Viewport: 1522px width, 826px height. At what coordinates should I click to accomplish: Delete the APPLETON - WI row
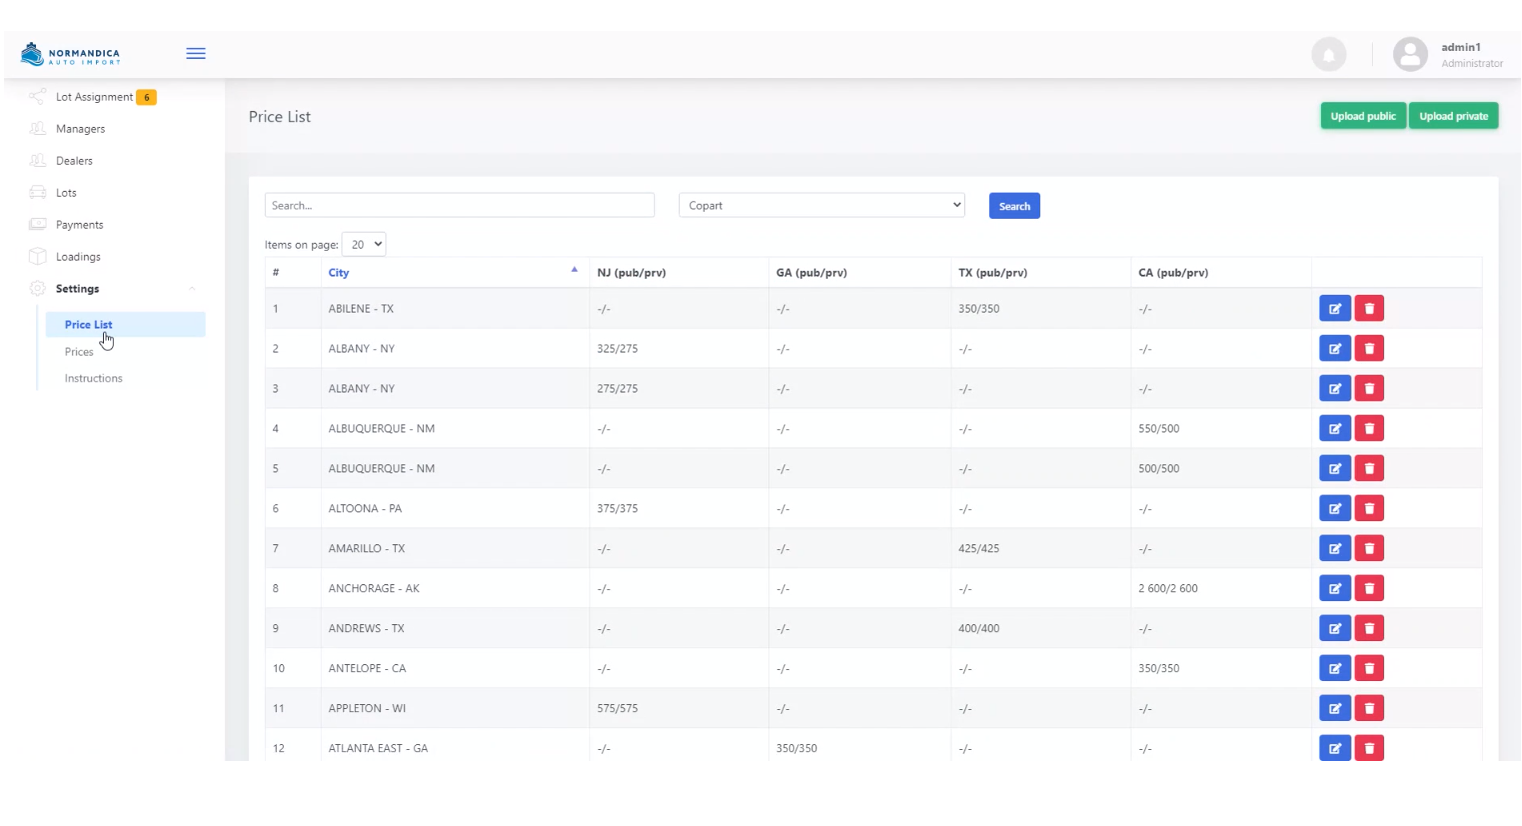1369,709
